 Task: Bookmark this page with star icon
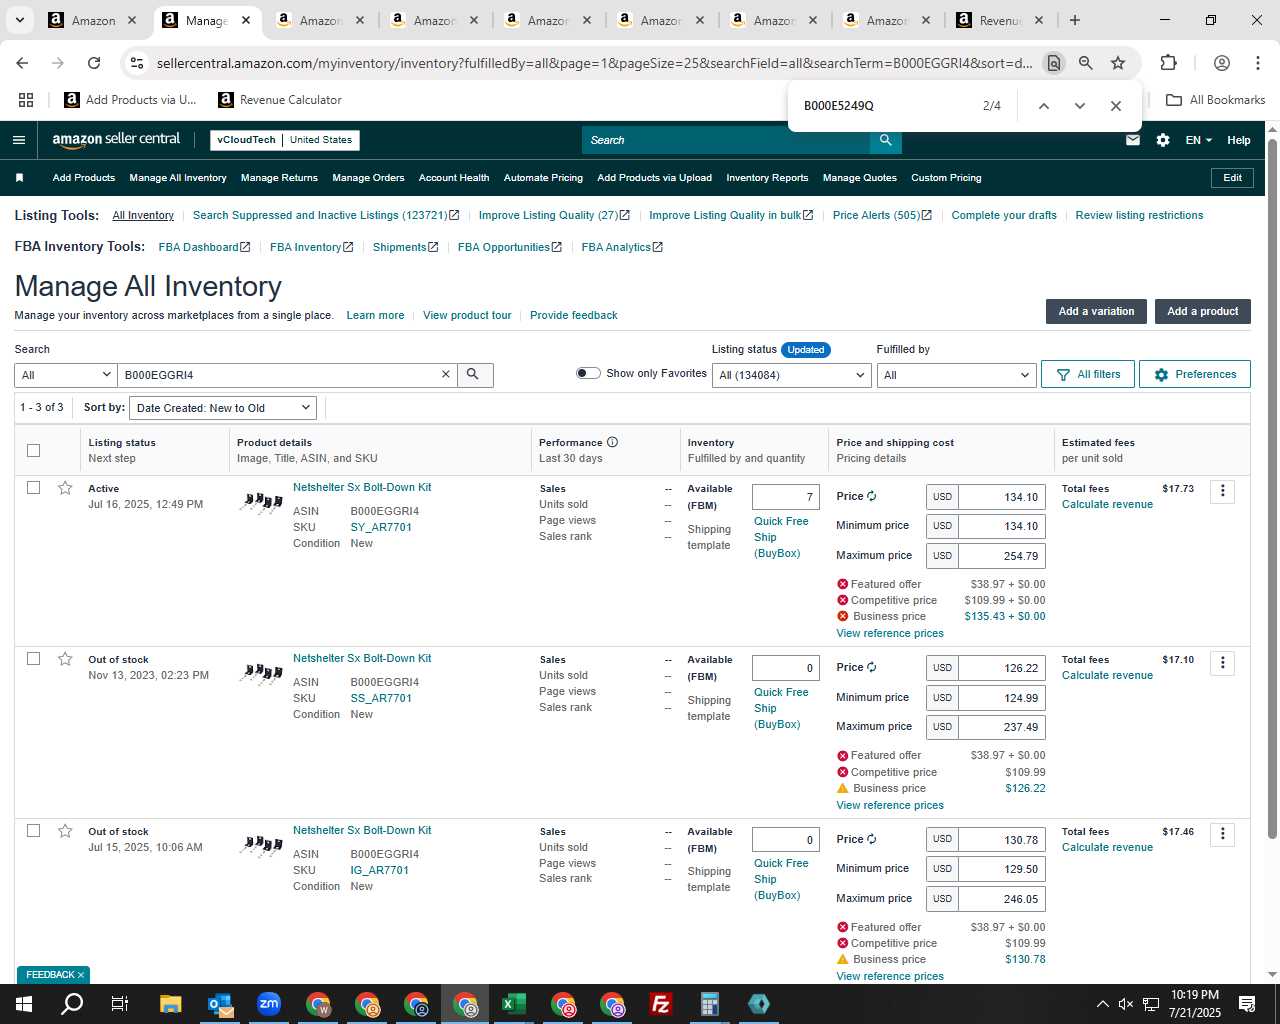click(1118, 63)
